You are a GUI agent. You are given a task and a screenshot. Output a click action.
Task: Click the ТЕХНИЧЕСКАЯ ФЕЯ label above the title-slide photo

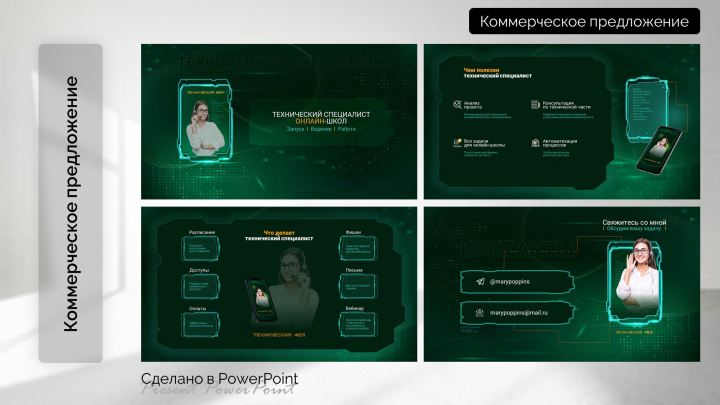point(205,92)
